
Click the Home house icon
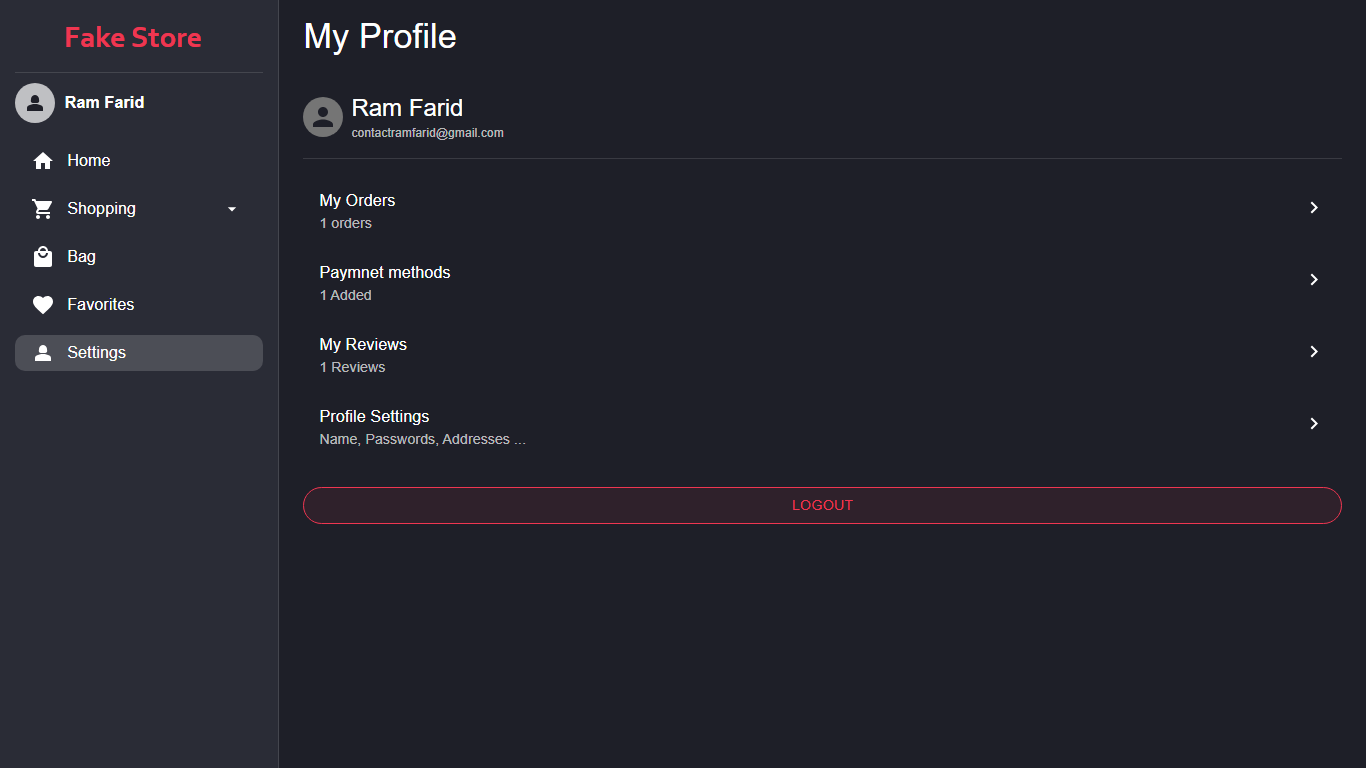(x=43, y=161)
